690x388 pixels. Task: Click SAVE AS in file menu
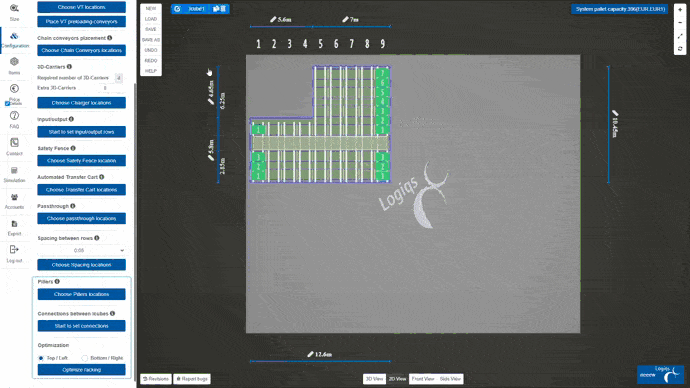pos(150,40)
